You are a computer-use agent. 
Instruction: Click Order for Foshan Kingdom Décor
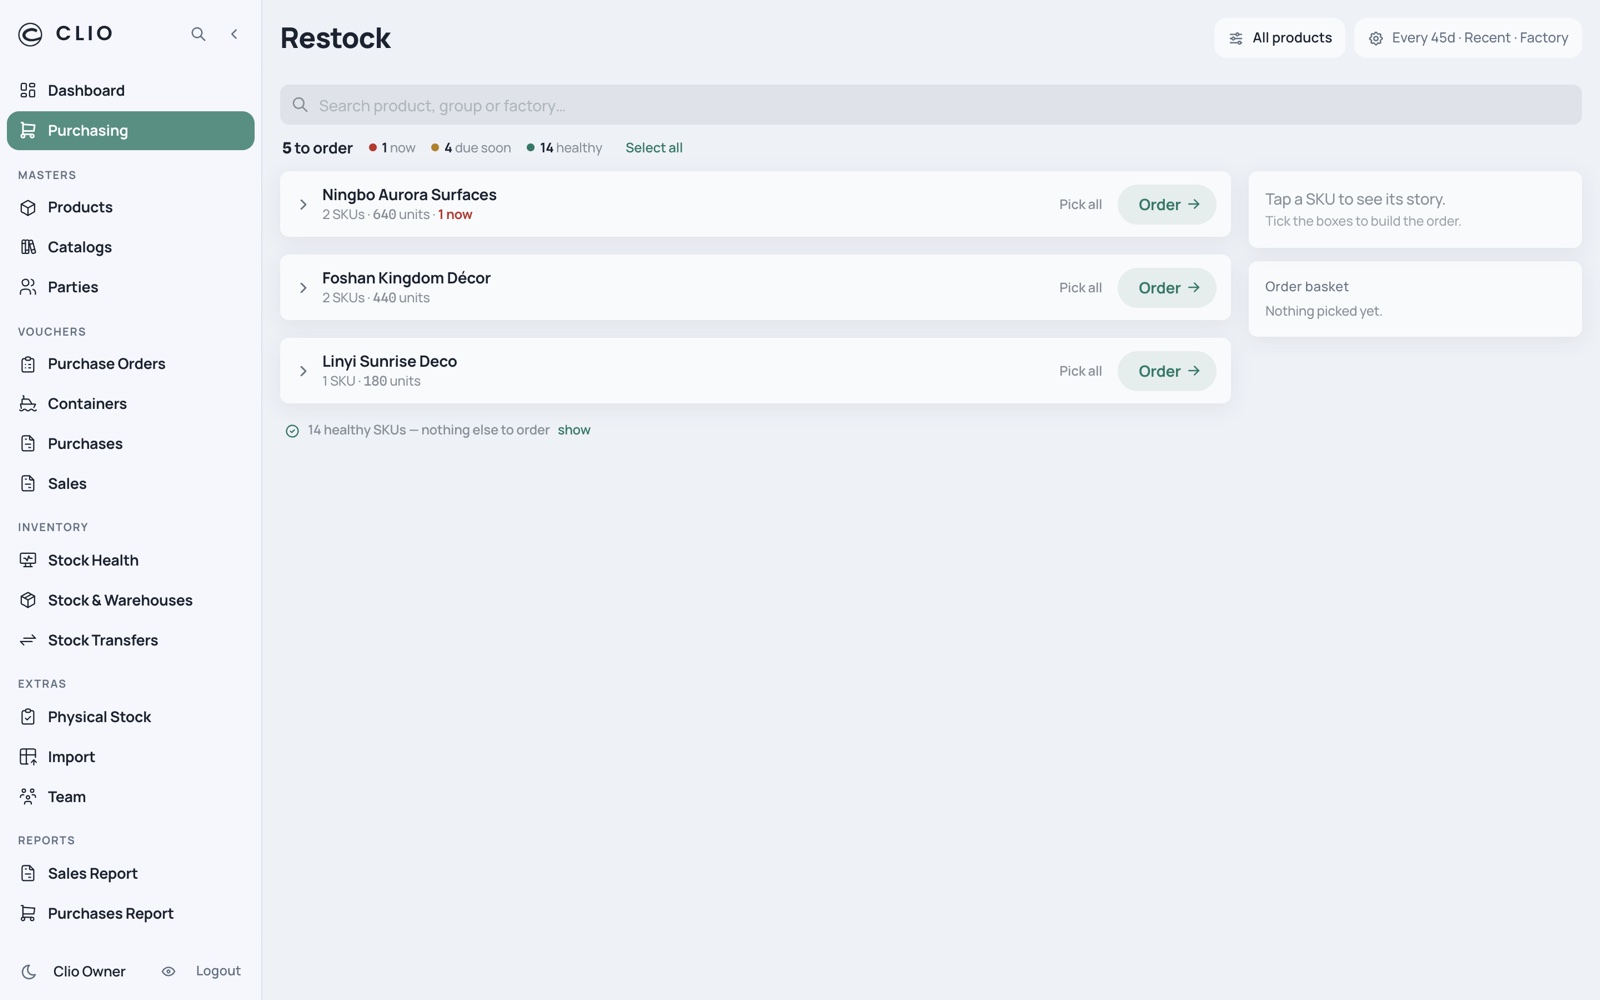[x=1167, y=288]
